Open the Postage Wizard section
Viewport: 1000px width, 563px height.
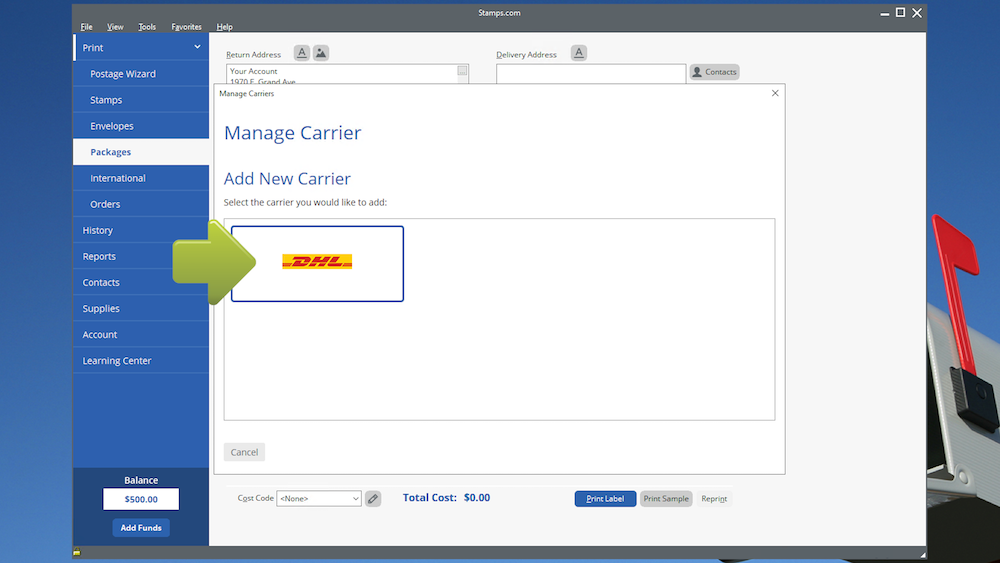tap(123, 74)
